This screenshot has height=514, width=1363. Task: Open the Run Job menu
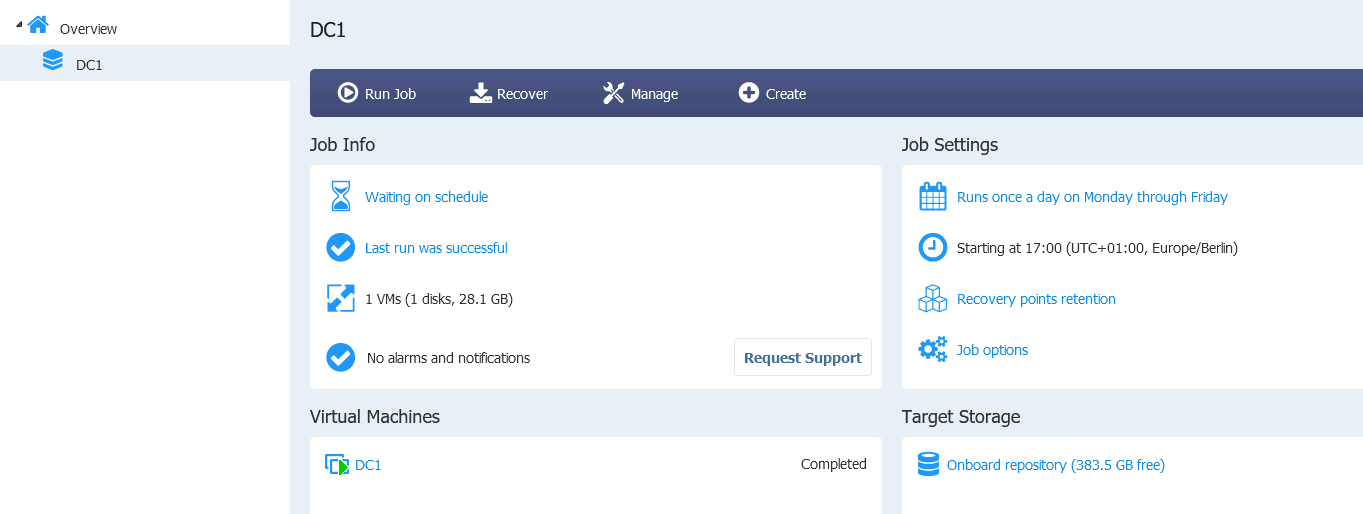point(377,93)
